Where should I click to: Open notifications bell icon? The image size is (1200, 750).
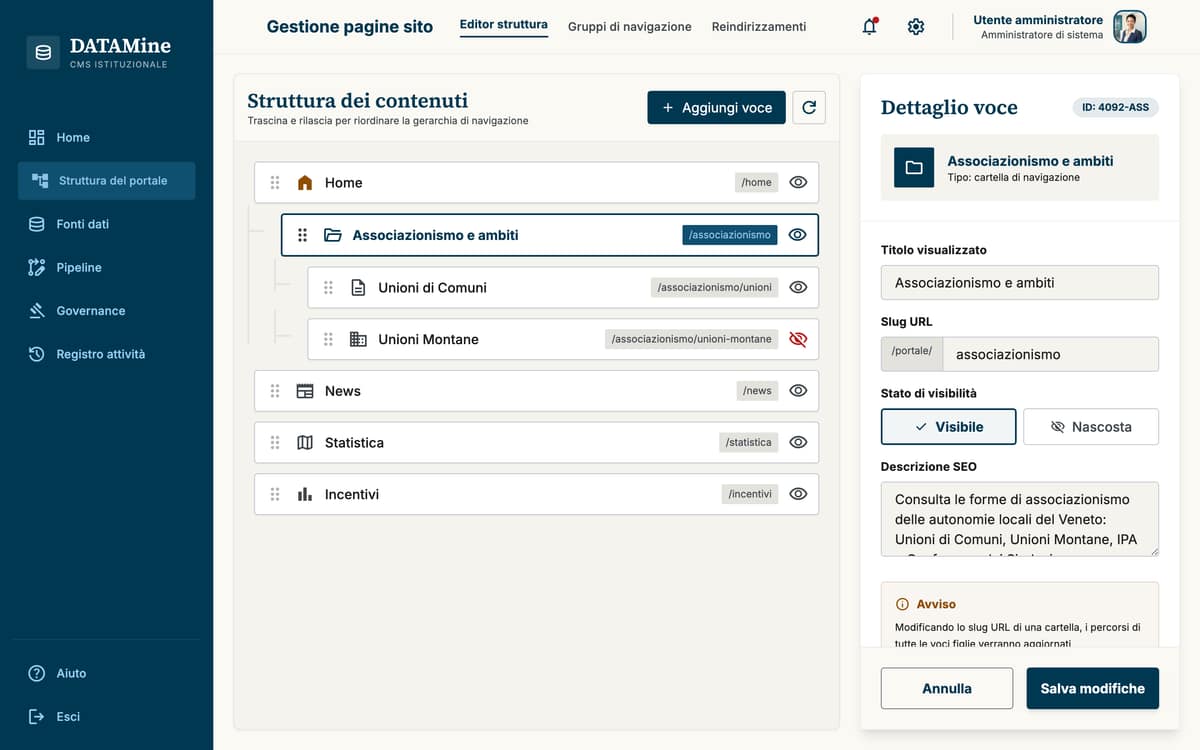point(870,27)
